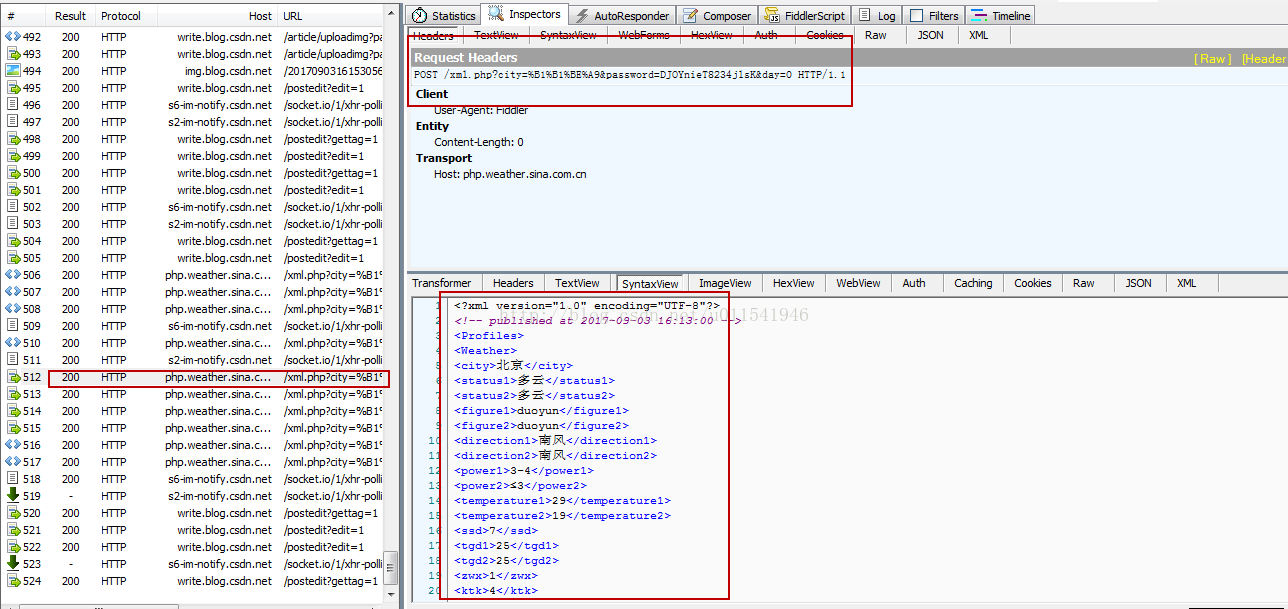Viewport: 1288px width, 609px height.
Task: Sort sessions by the URL column header
Action: click(x=330, y=16)
